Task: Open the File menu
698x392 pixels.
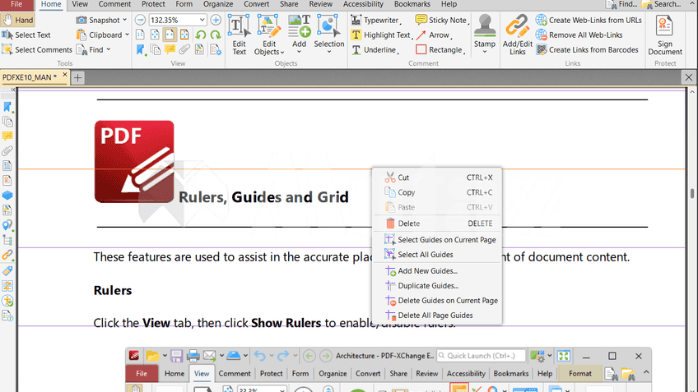Action: point(16,4)
